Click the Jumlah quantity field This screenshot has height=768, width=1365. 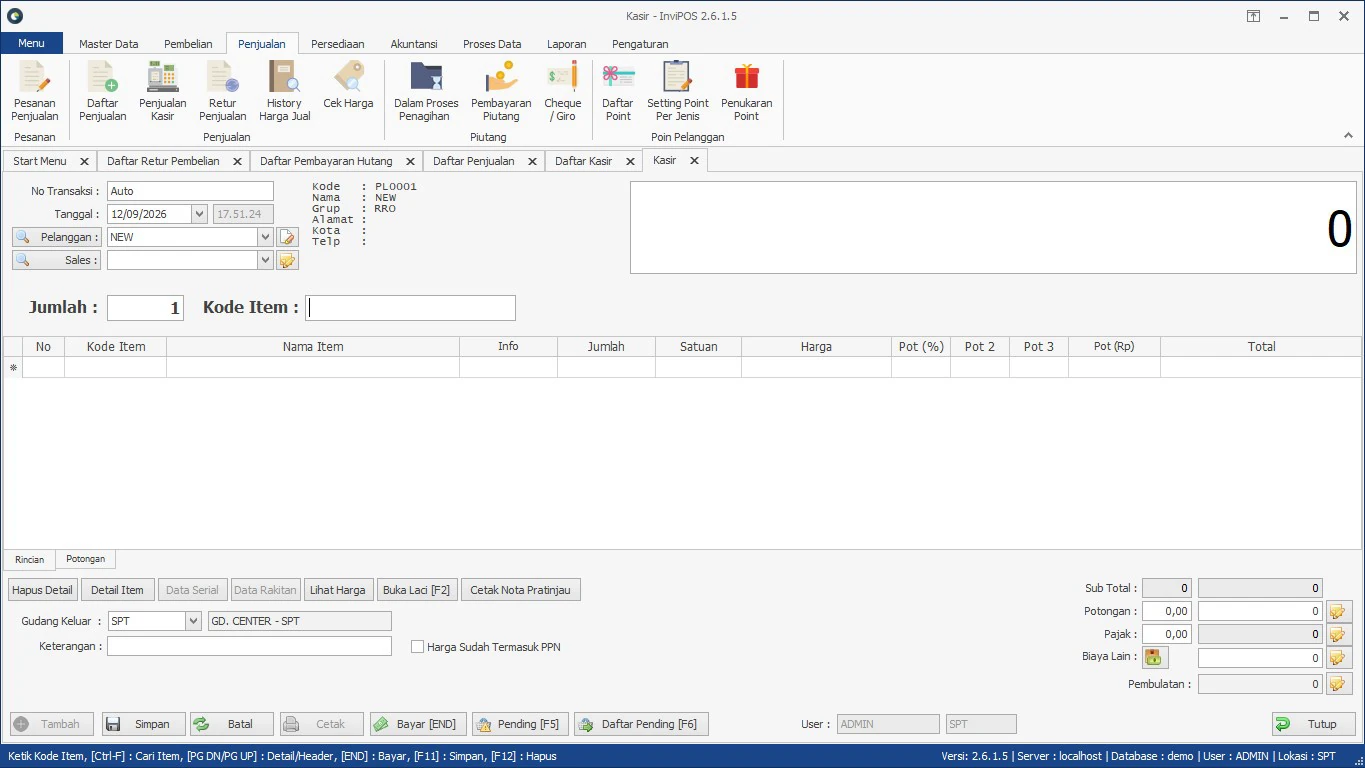click(145, 308)
